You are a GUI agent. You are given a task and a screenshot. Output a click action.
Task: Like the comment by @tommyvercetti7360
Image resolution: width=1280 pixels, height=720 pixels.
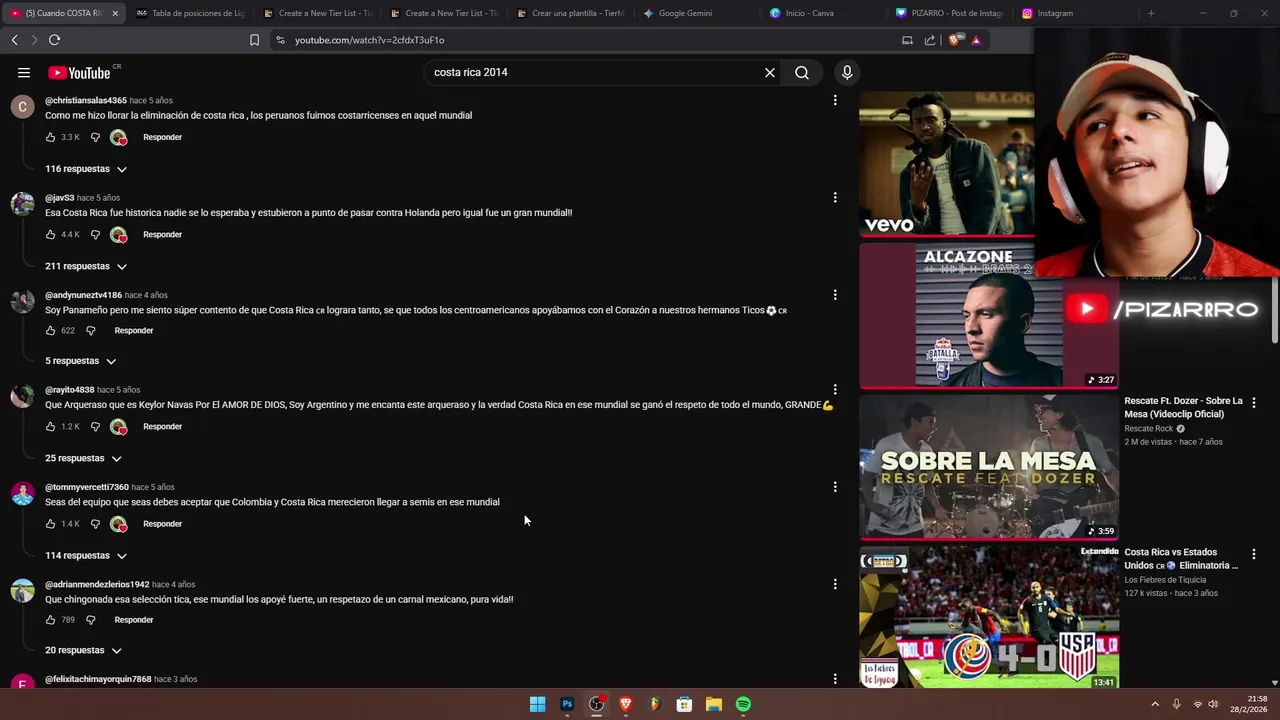click(50, 523)
